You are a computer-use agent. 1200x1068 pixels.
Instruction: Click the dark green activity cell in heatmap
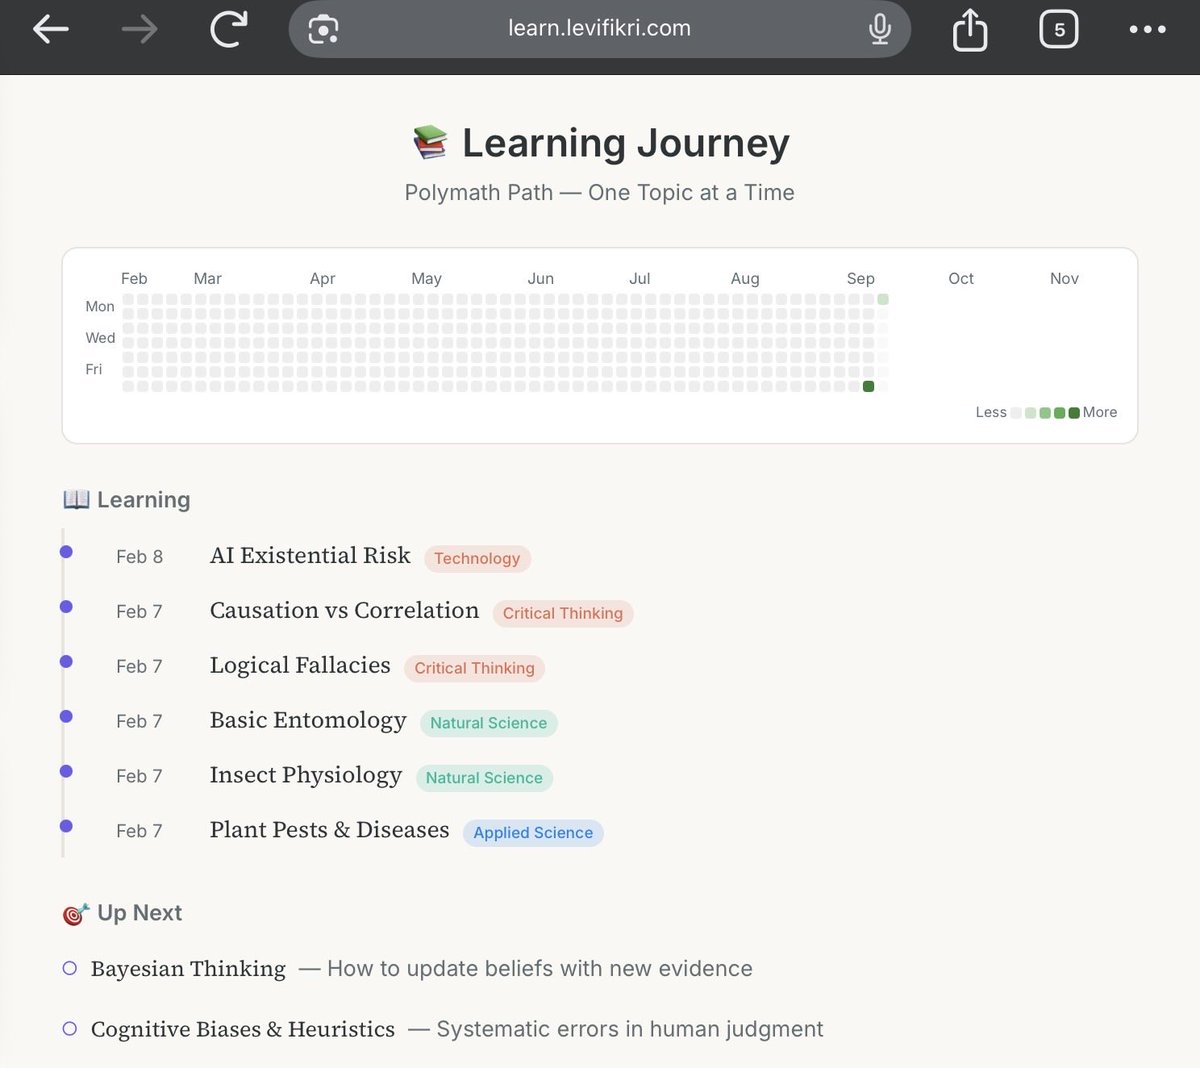pos(868,386)
